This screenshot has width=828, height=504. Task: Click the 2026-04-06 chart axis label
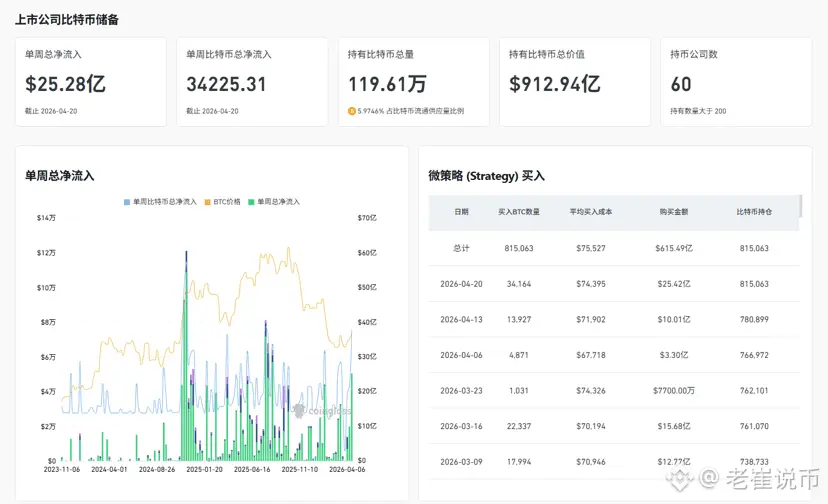click(347, 469)
